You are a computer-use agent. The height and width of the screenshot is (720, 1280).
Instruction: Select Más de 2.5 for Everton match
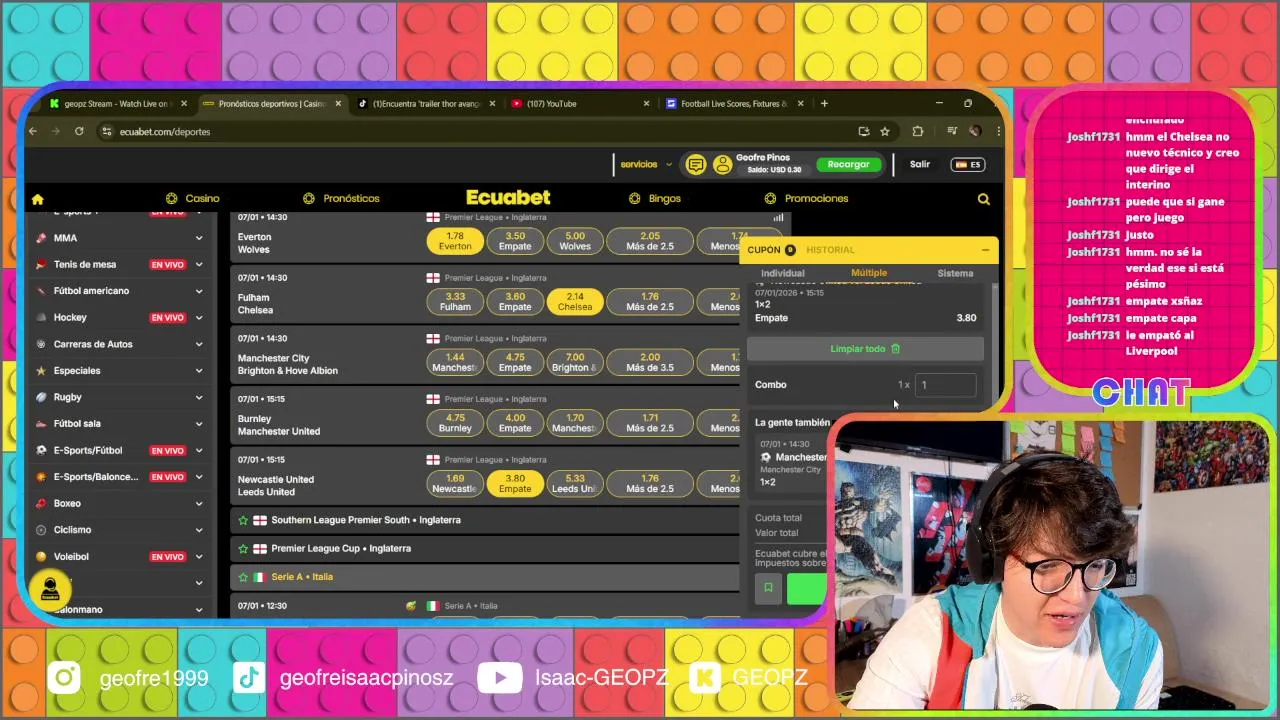(x=650, y=241)
